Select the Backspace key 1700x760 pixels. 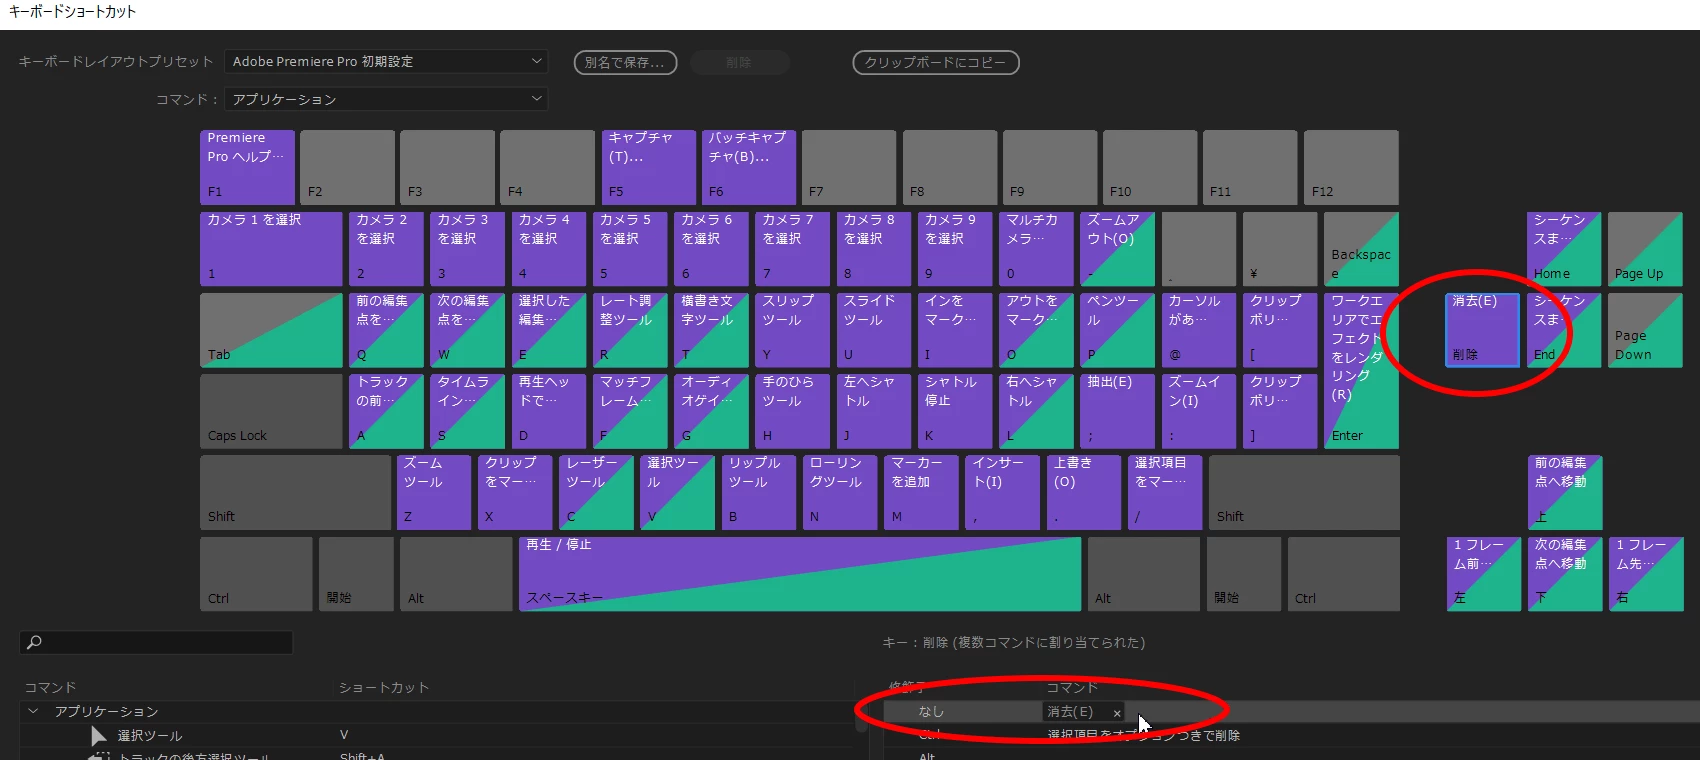[1361, 248]
